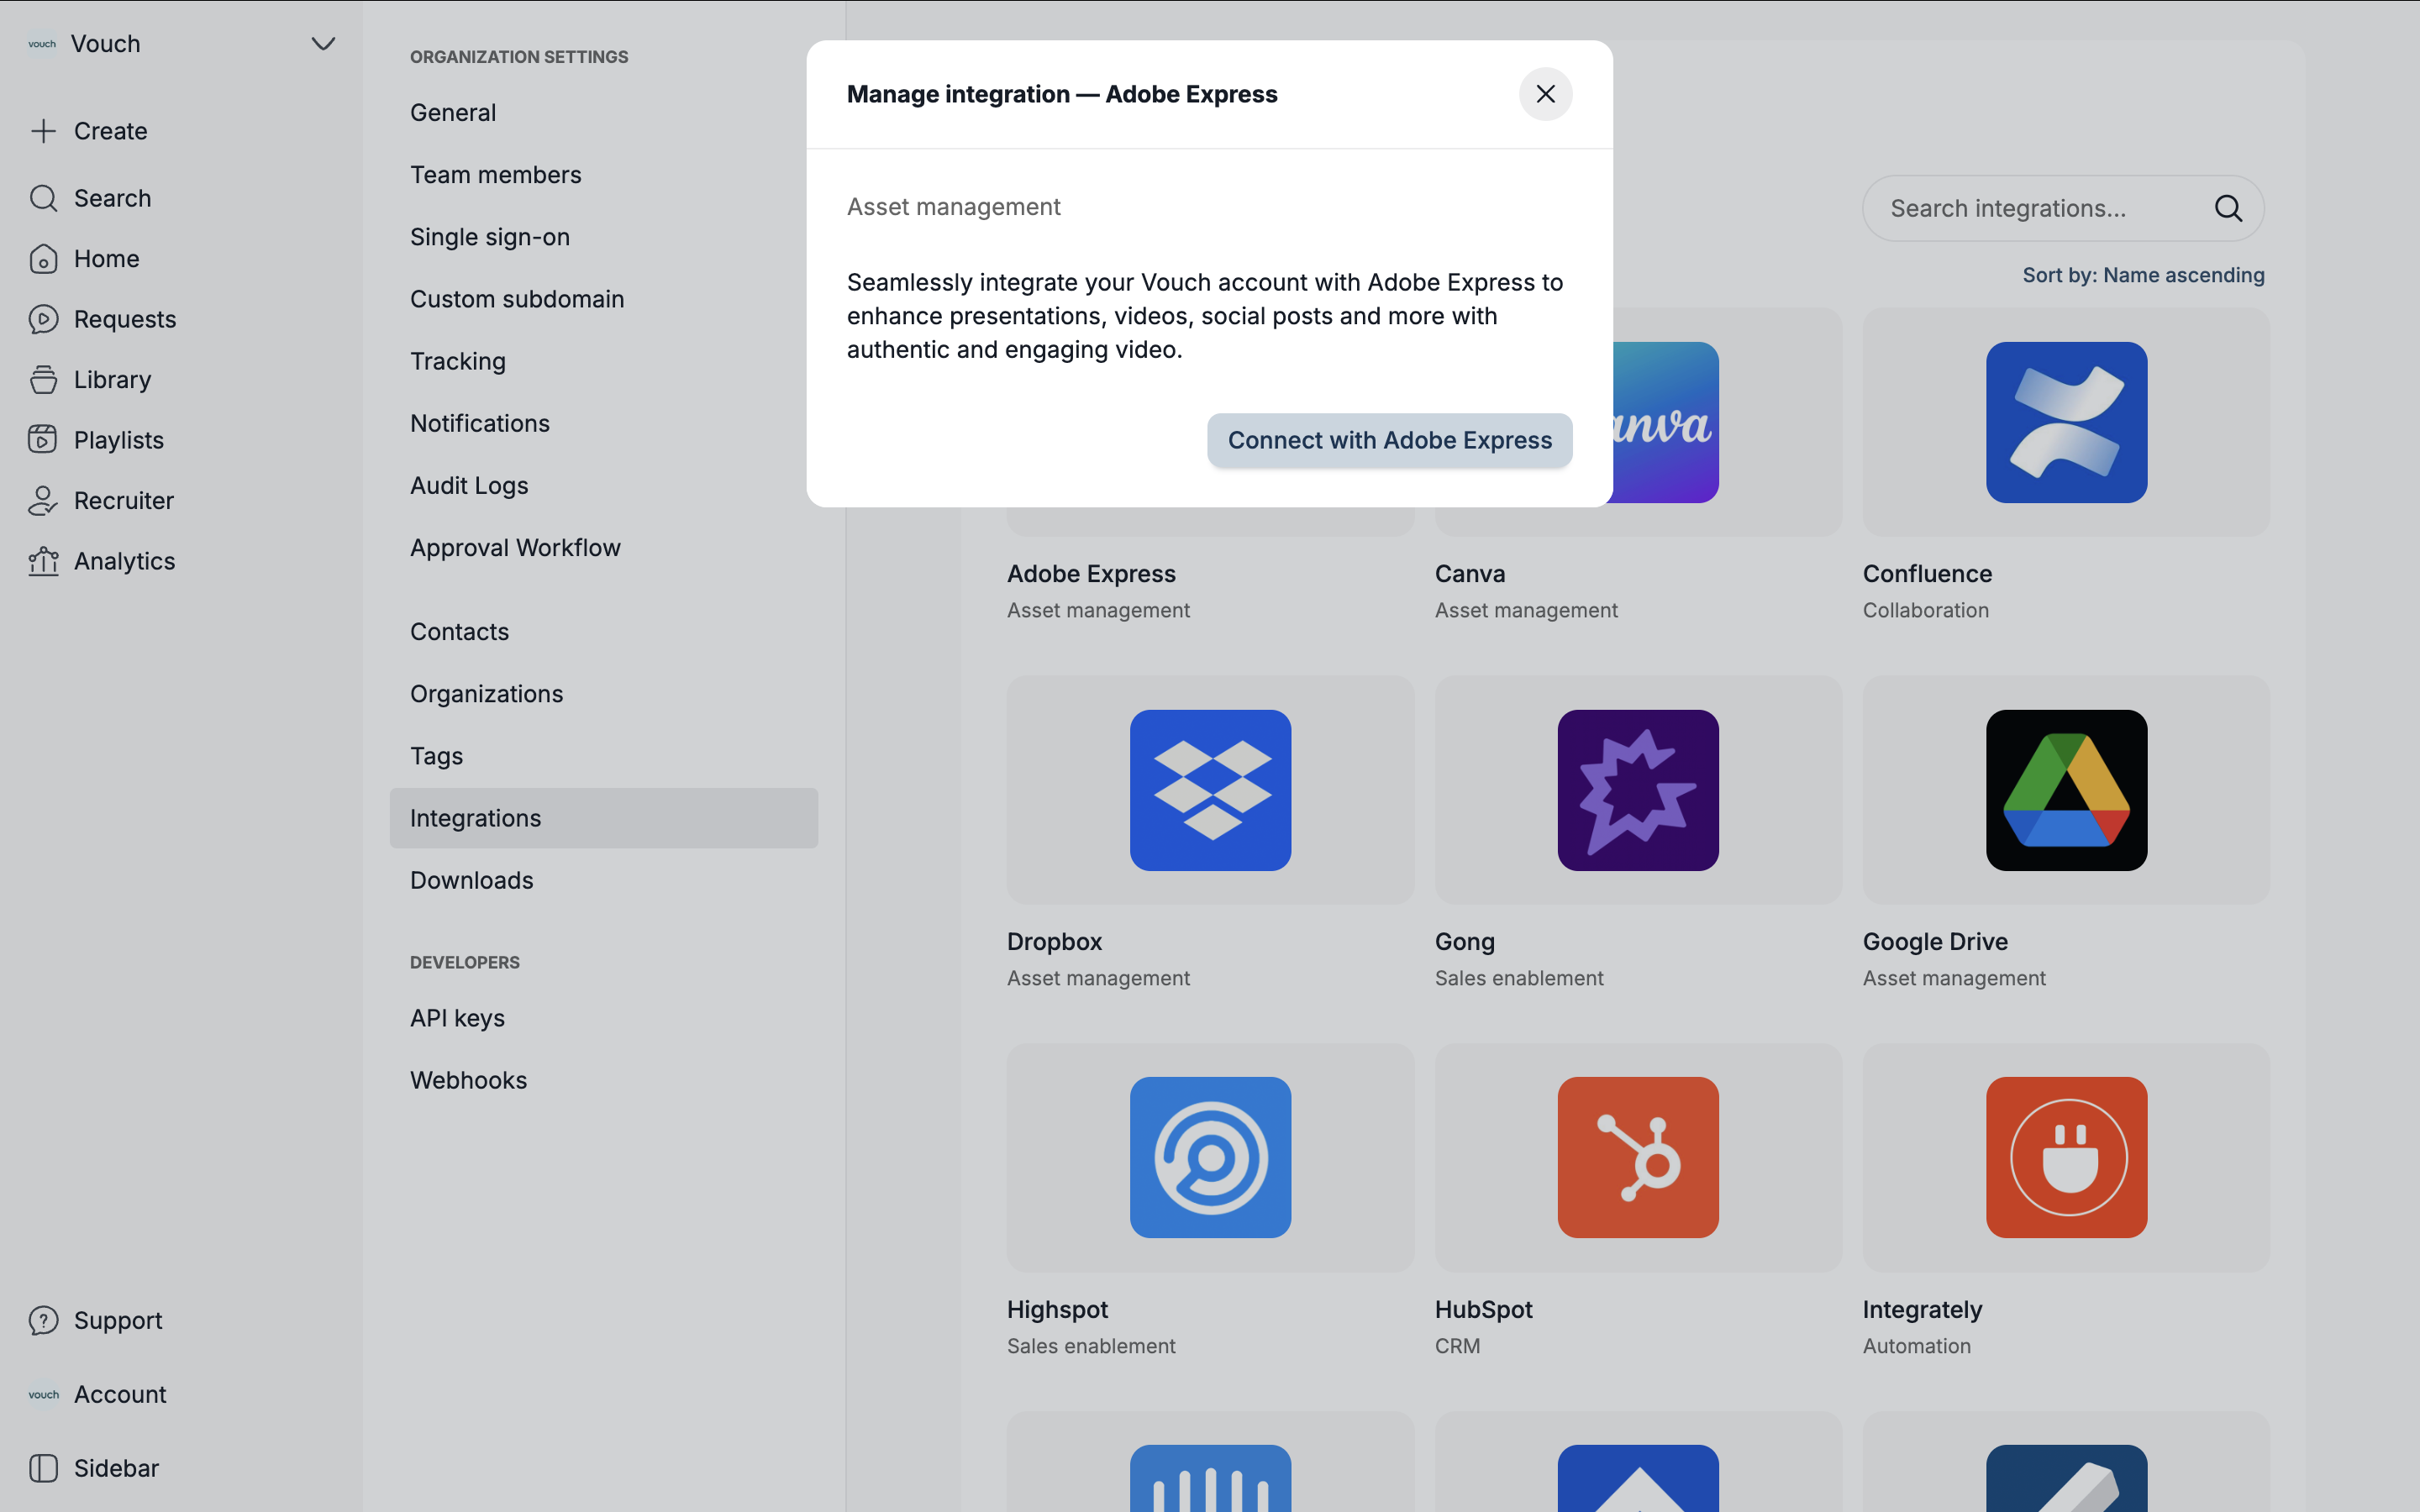Open Analytics via its chart icon
Image resolution: width=2420 pixels, height=1512 pixels.
pos(43,561)
